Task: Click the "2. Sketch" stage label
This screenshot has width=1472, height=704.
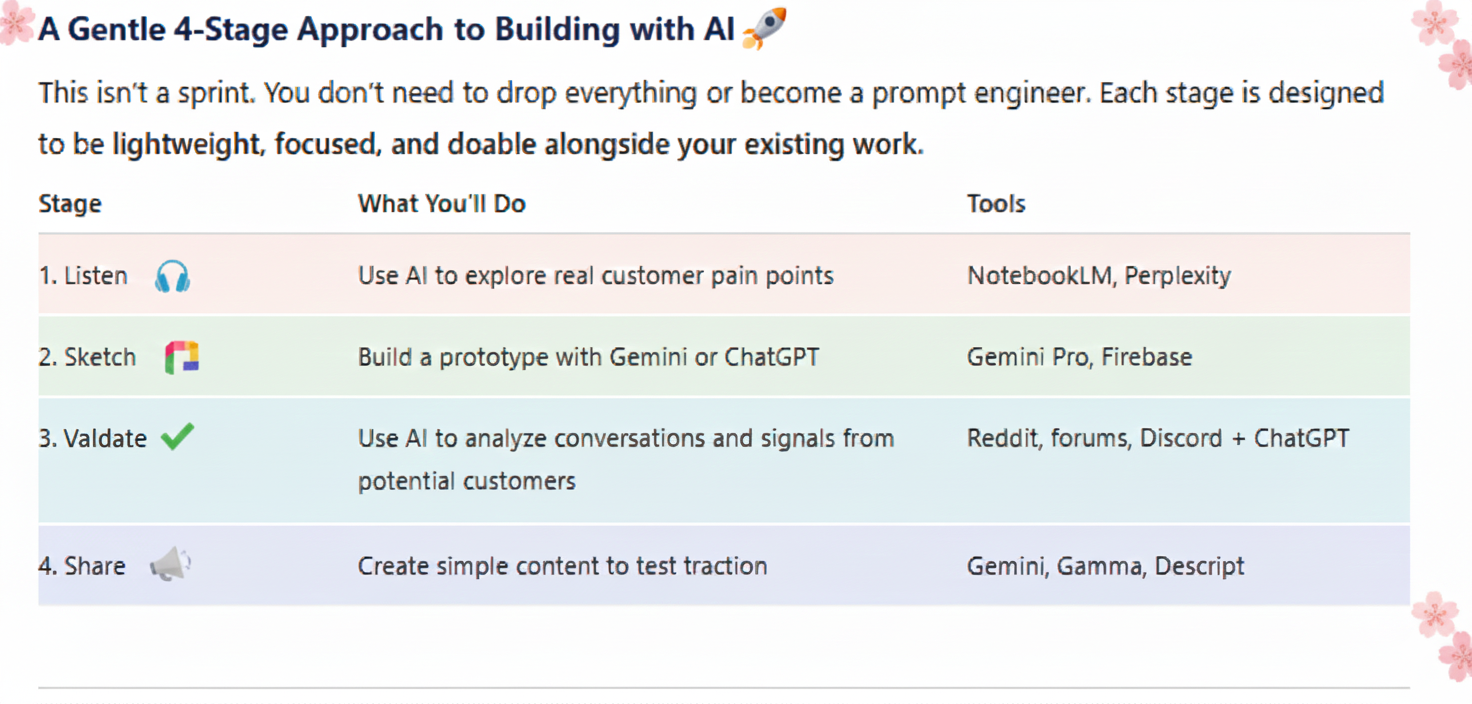Action: point(87,357)
